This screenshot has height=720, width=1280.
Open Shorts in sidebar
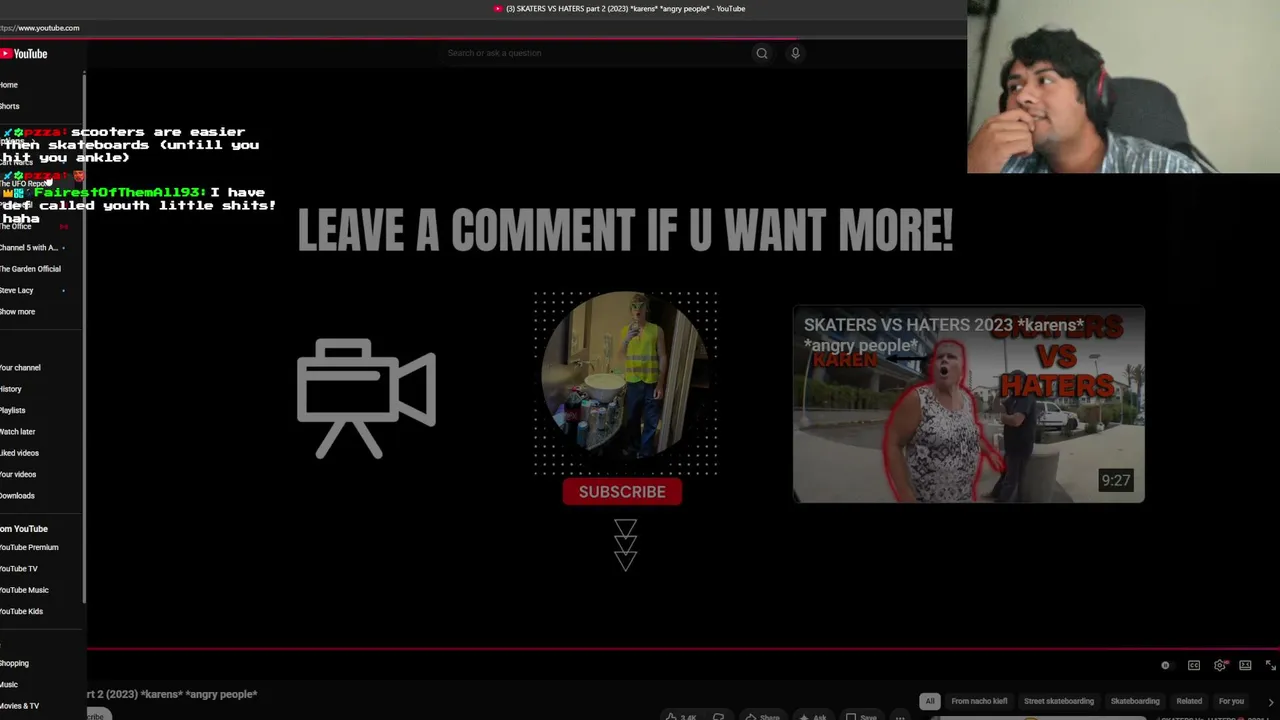[10, 106]
